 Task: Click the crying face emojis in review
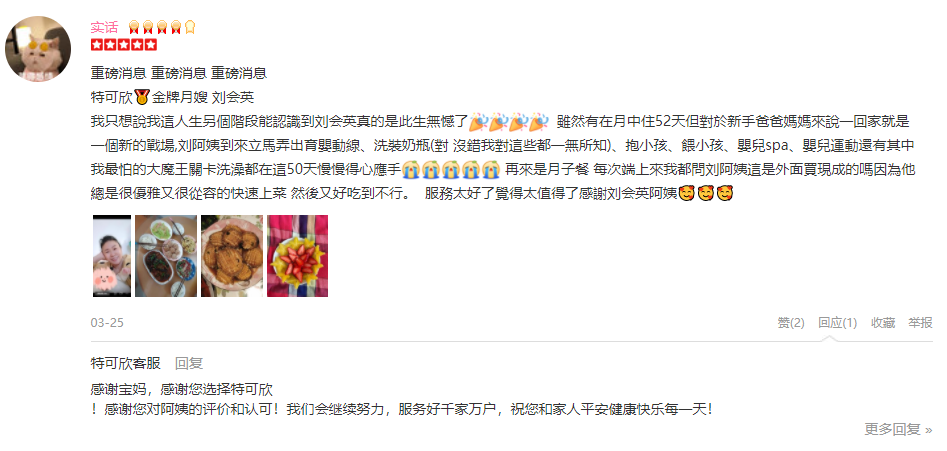pos(452,170)
